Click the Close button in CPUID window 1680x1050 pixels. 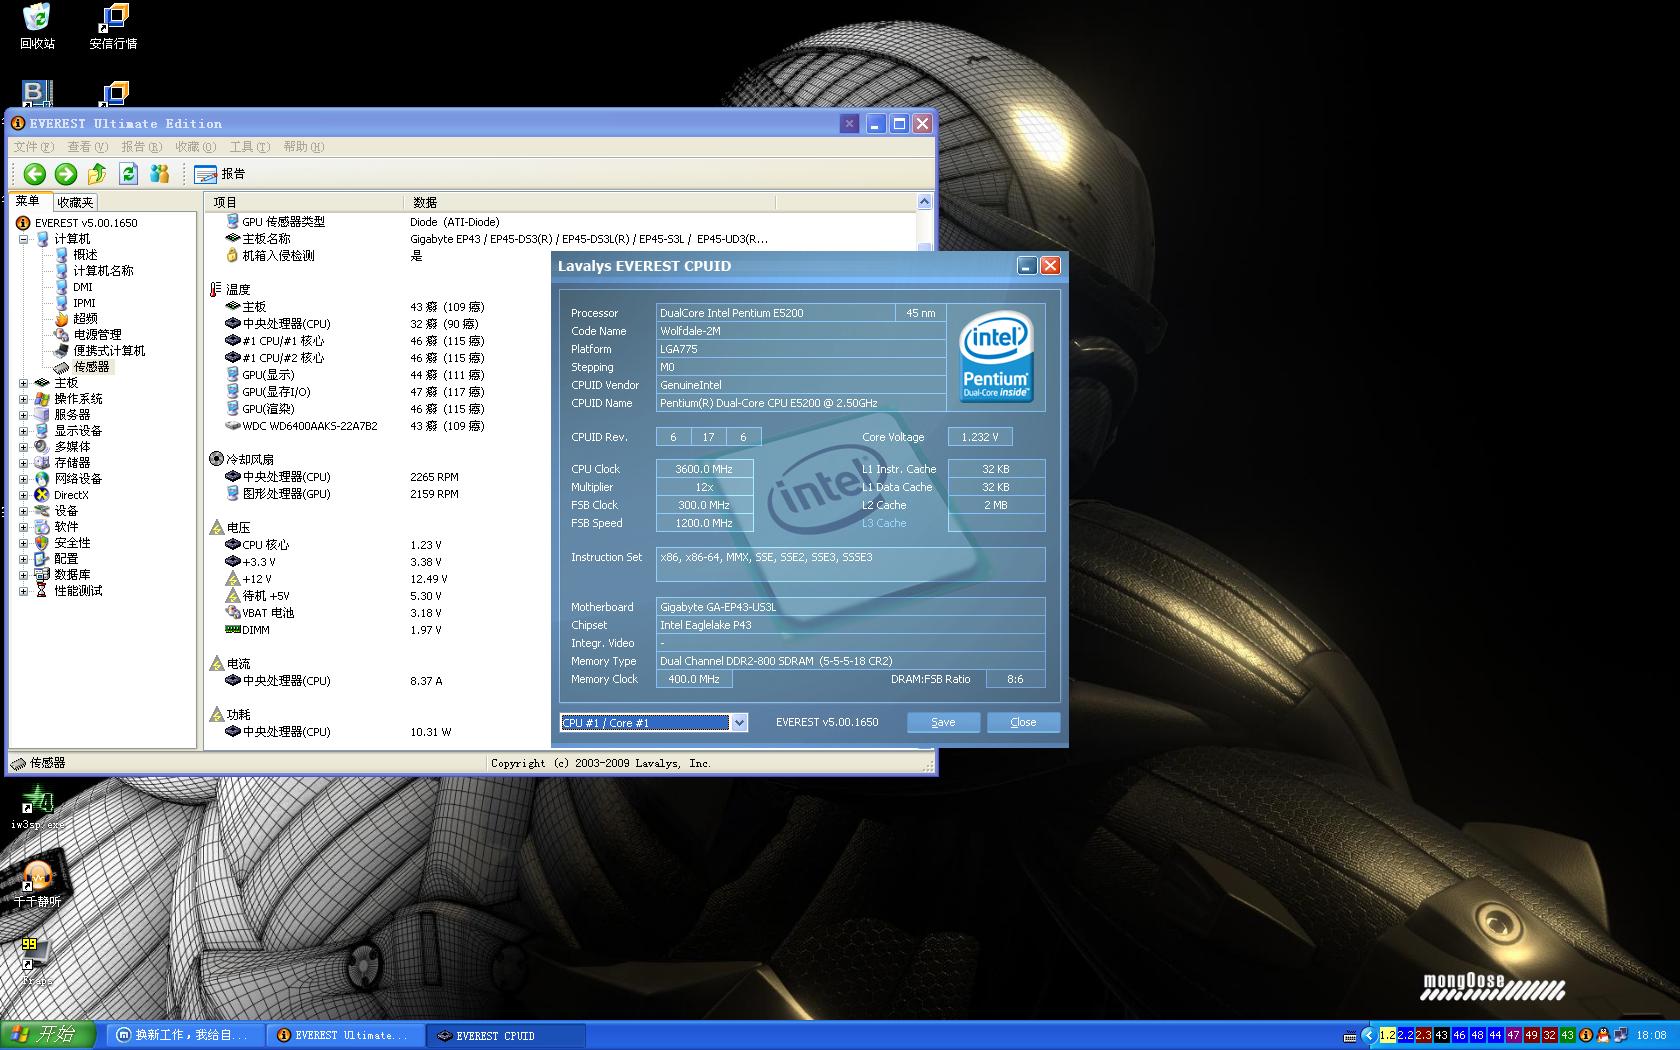pyautogui.click(x=1023, y=722)
